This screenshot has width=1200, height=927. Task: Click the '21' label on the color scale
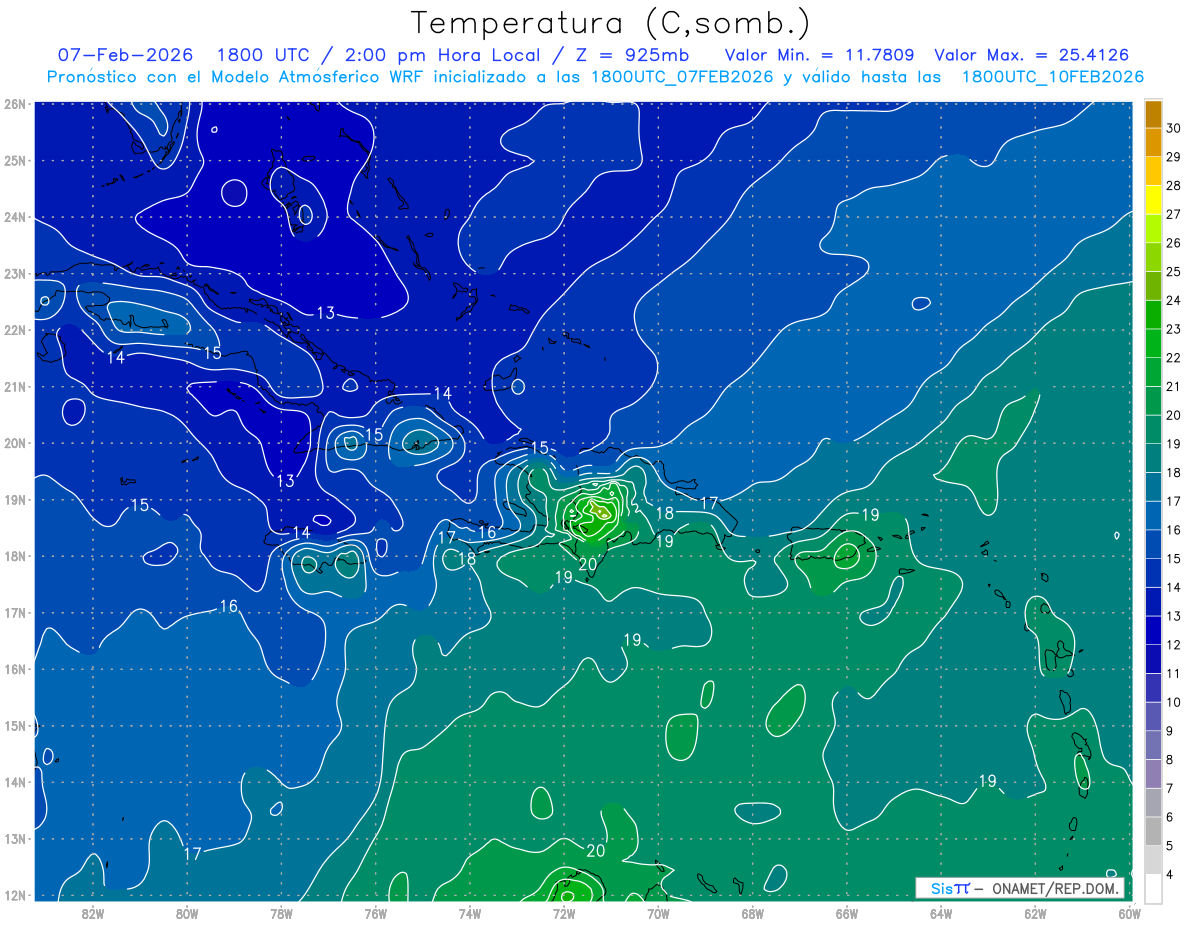point(1173,387)
